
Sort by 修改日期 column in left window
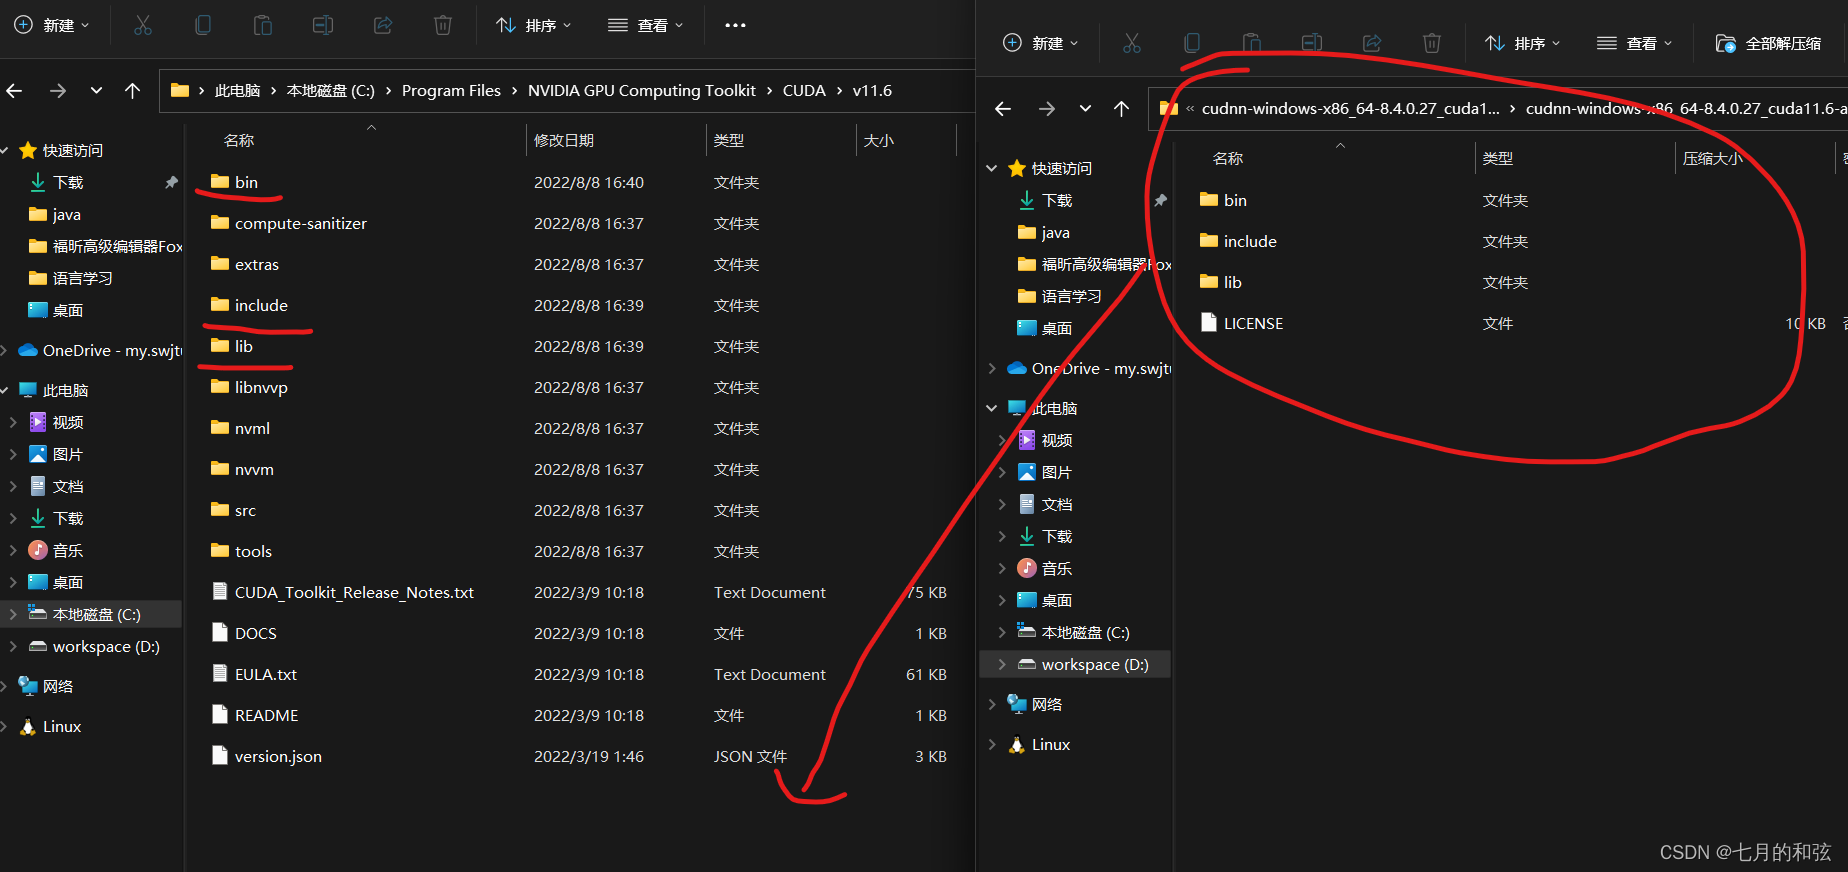coord(564,140)
